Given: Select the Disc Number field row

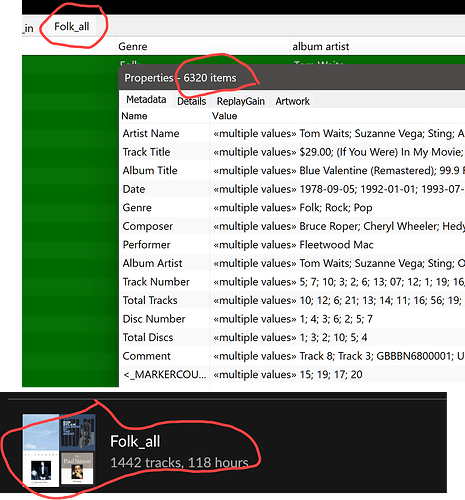Looking at the screenshot, I should [292, 319].
